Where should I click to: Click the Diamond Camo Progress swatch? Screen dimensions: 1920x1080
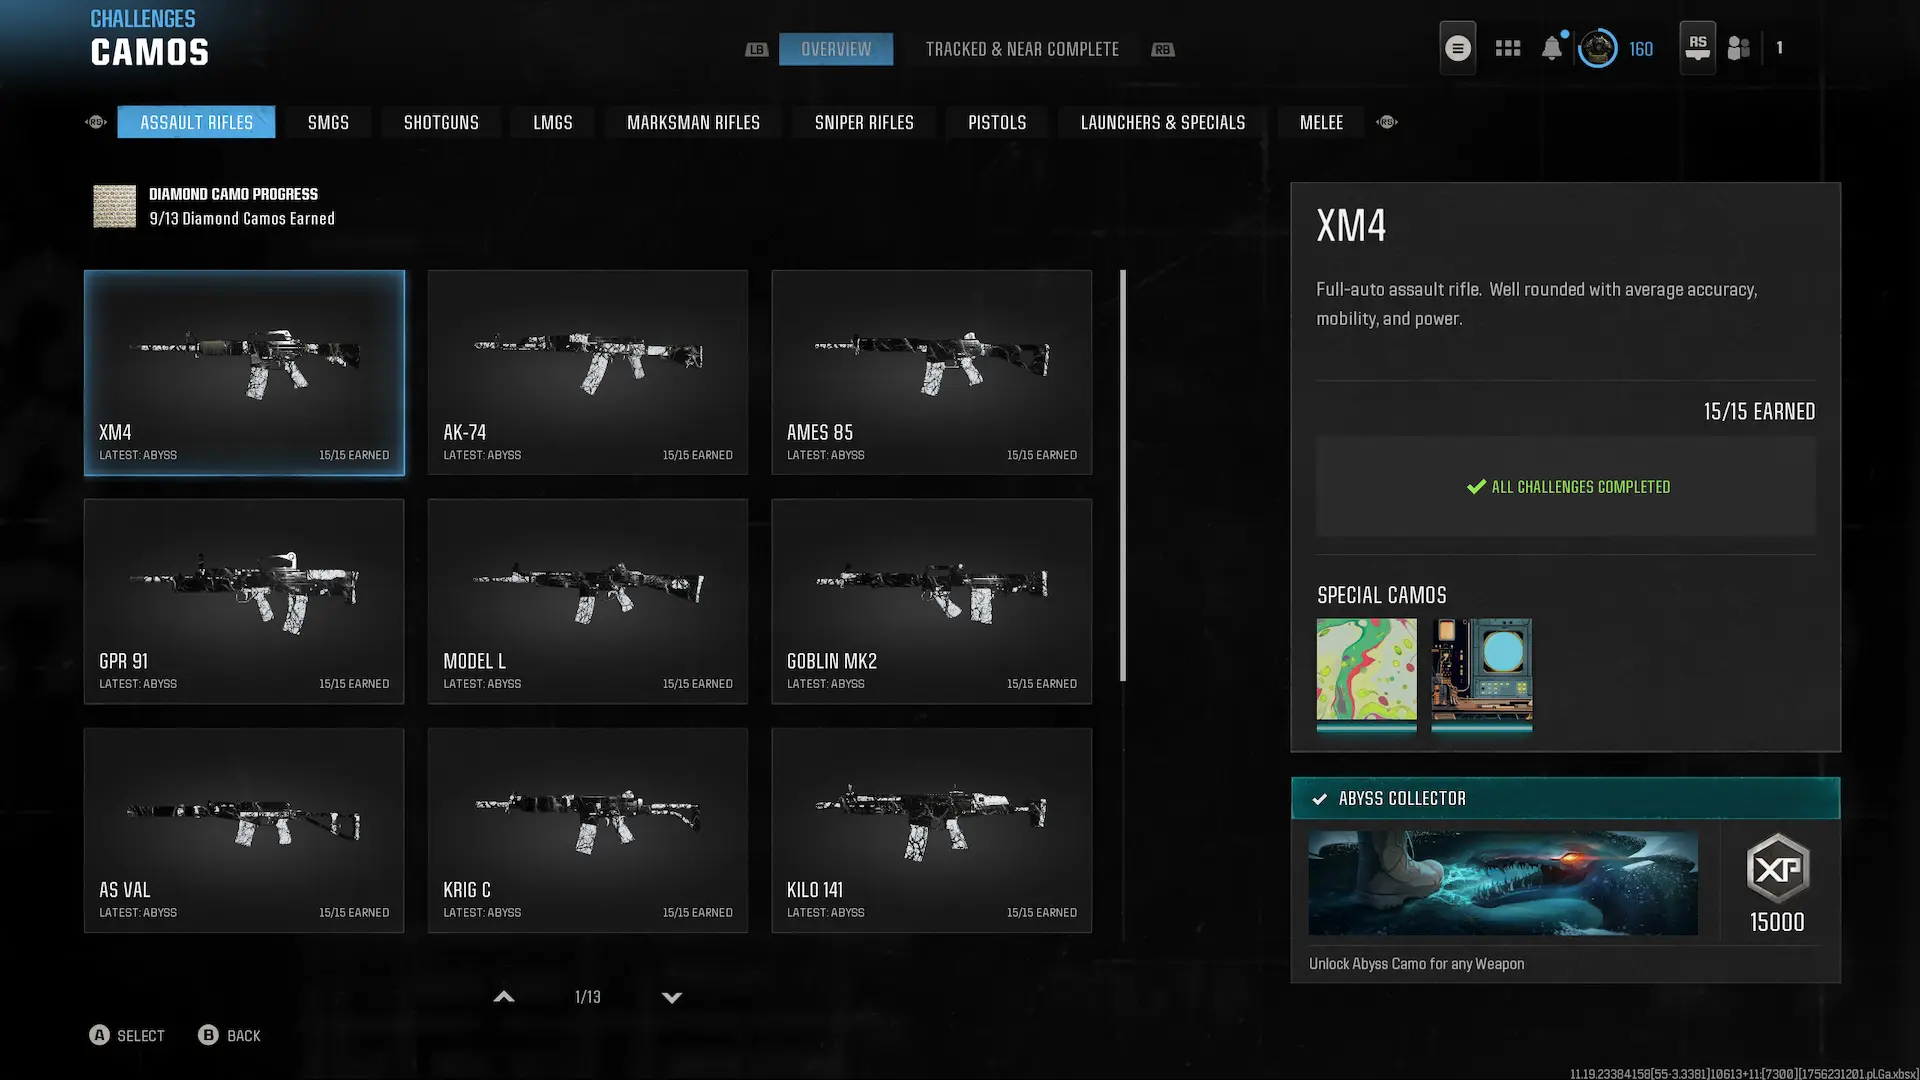click(114, 206)
